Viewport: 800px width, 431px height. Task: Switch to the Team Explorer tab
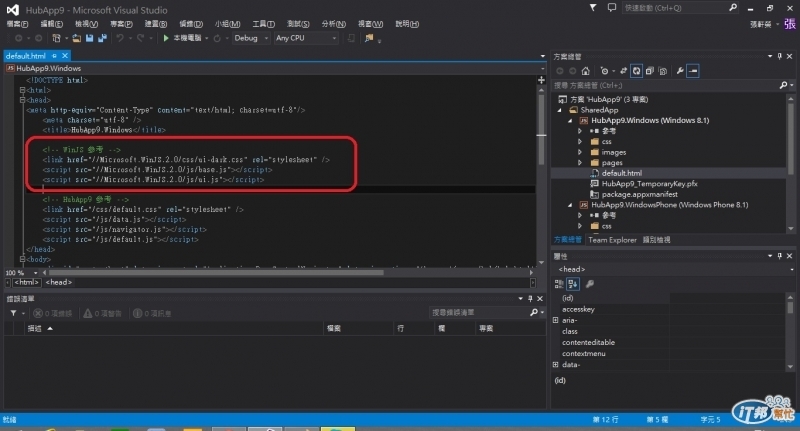612,240
